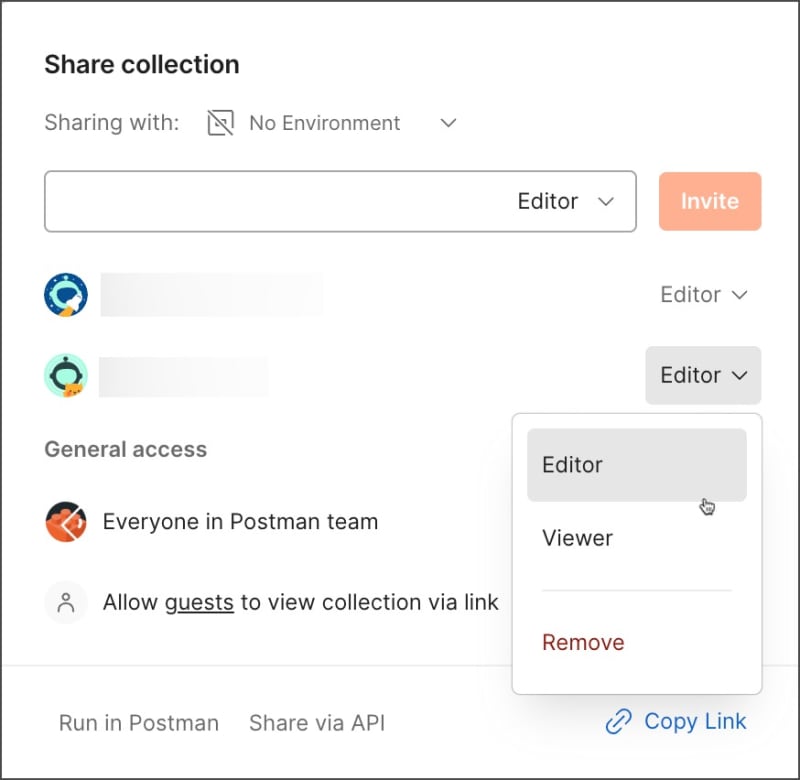Select Remove in the role menu
The image size is (800, 780).
[583, 642]
